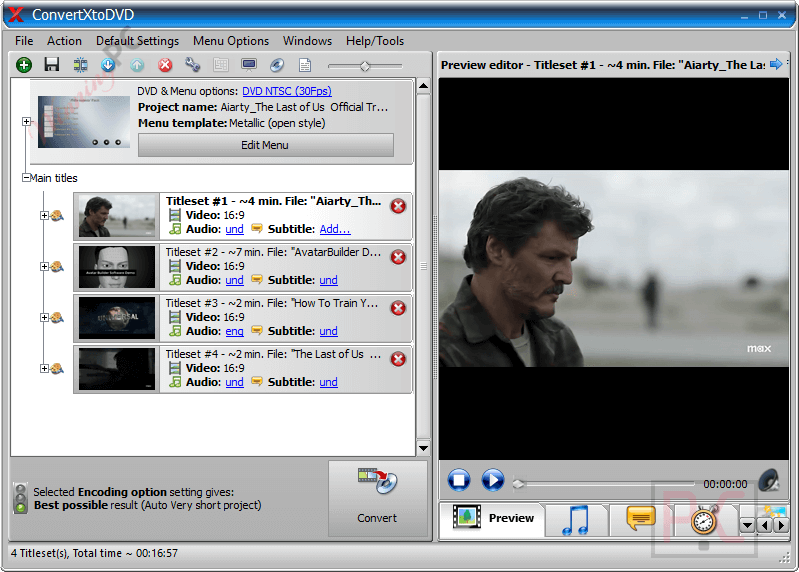This screenshot has height=572, width=799.
Task: Remove Titleset #3 How To Train with red X
Action: pyautogui.click(x=398, y=308)
